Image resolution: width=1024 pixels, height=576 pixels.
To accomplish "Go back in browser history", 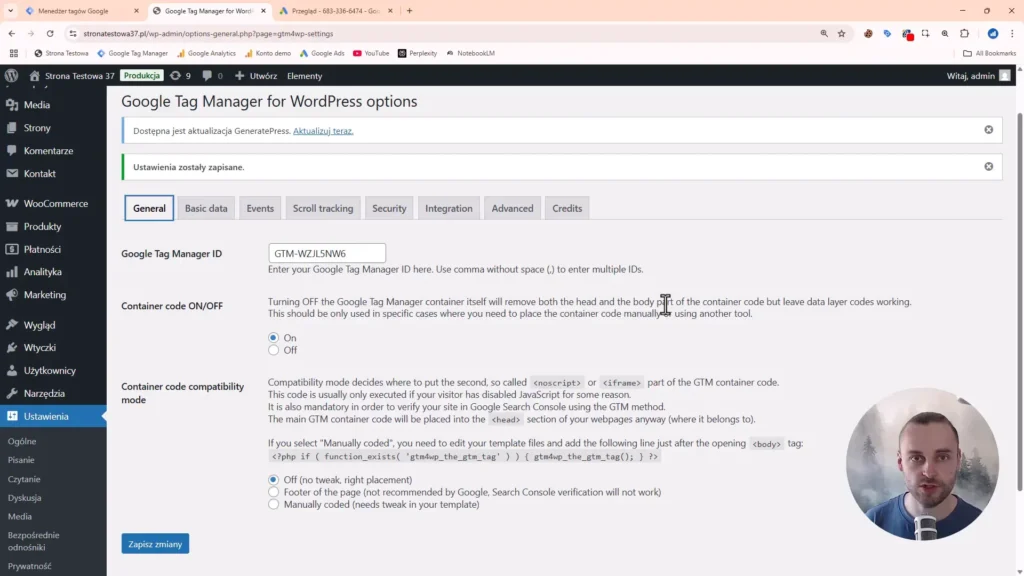I will pos(12,33).
